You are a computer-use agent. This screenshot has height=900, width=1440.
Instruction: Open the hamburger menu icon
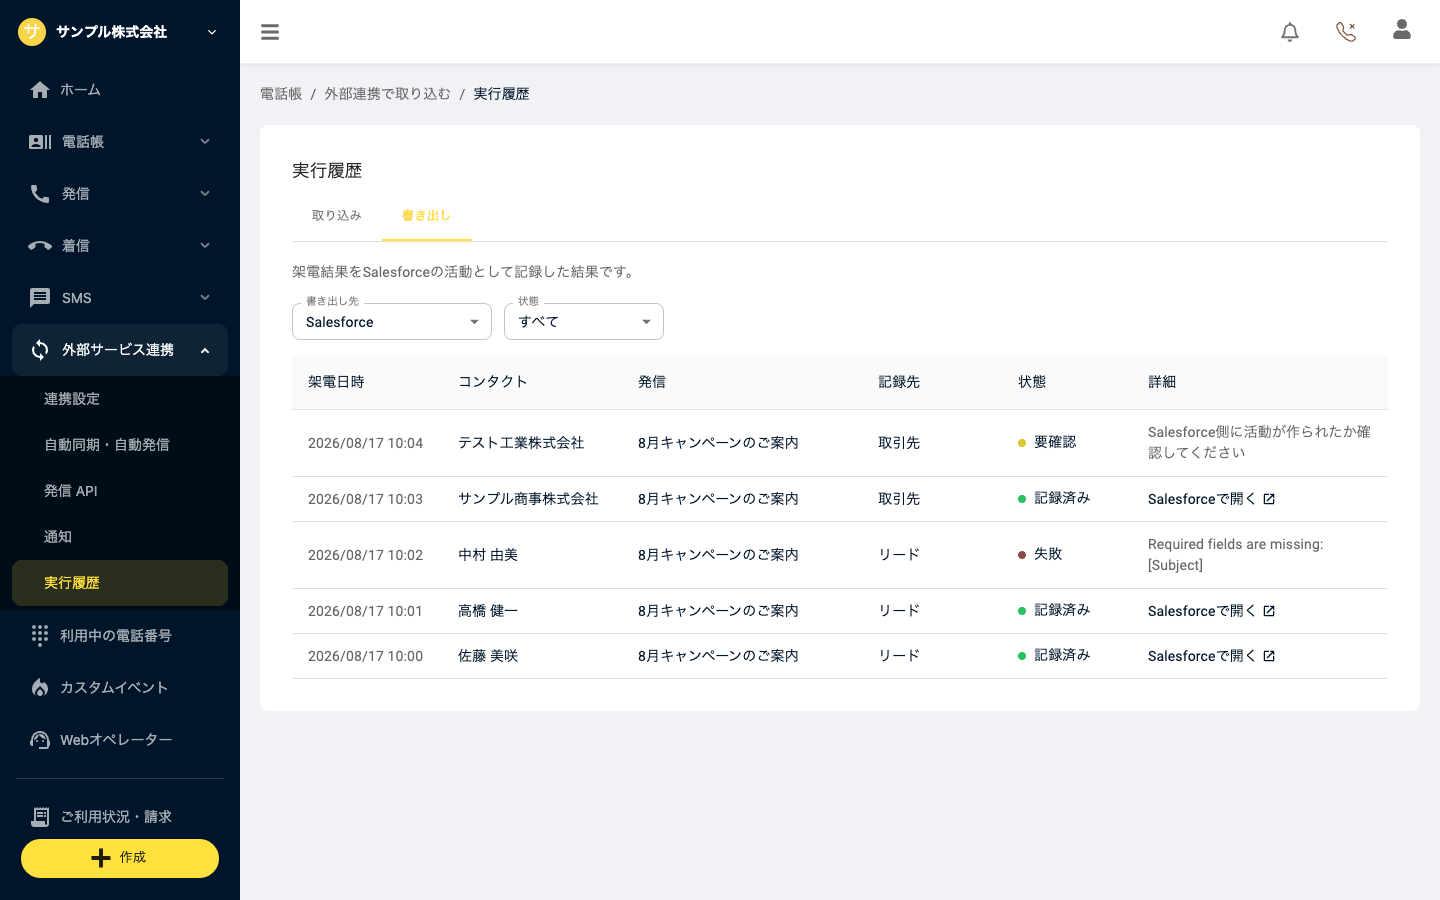(x=270, y=32)
